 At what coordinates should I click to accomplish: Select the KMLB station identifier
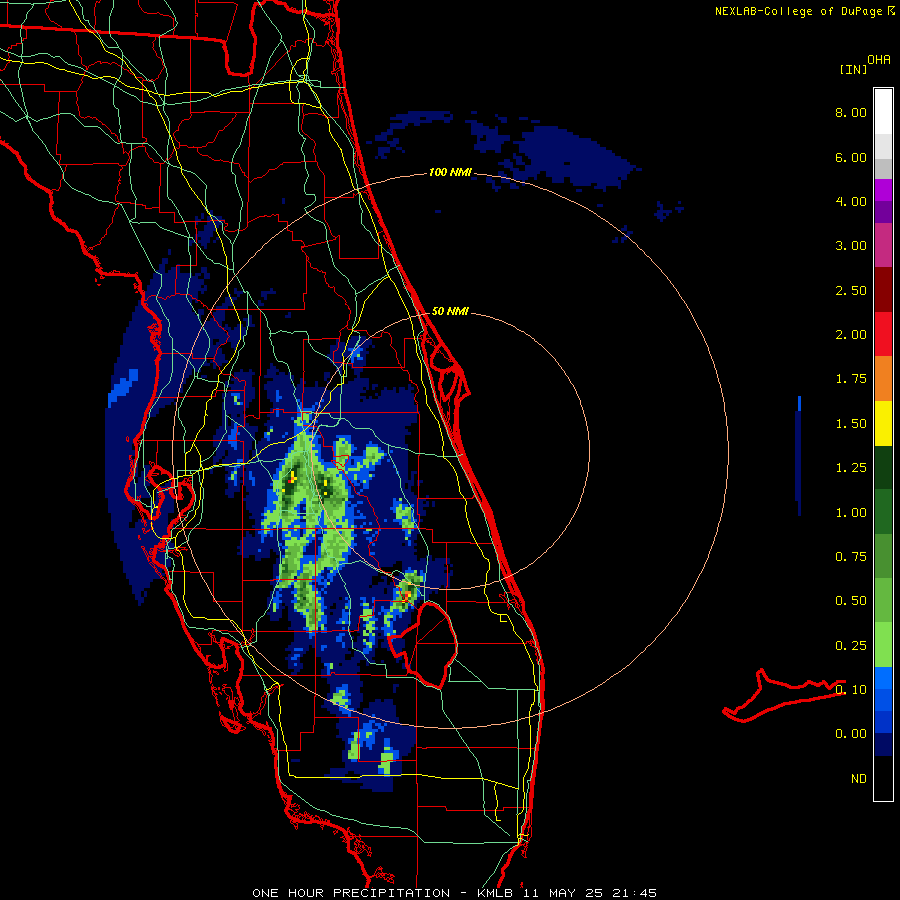[495, 893]
